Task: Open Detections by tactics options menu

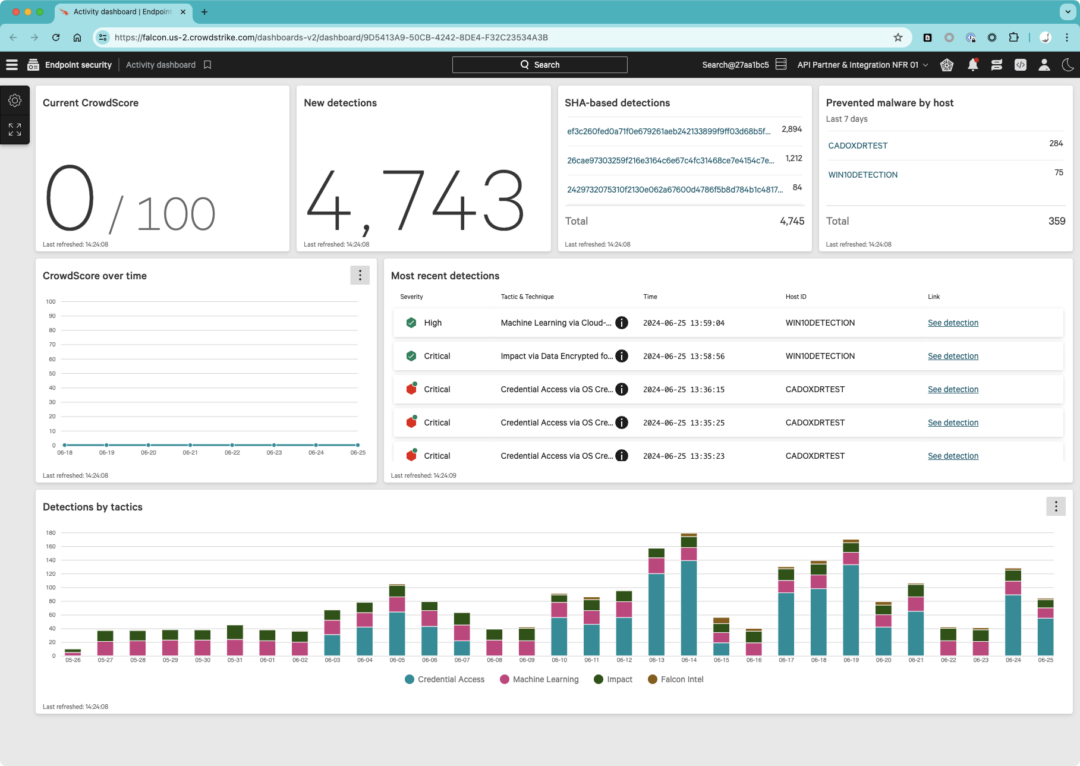Action: (x=1056, y=506)
